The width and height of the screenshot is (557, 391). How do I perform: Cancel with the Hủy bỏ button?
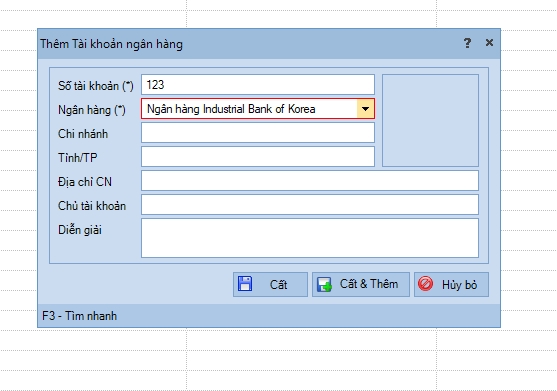pyautogui.click(x=451, y=284)
